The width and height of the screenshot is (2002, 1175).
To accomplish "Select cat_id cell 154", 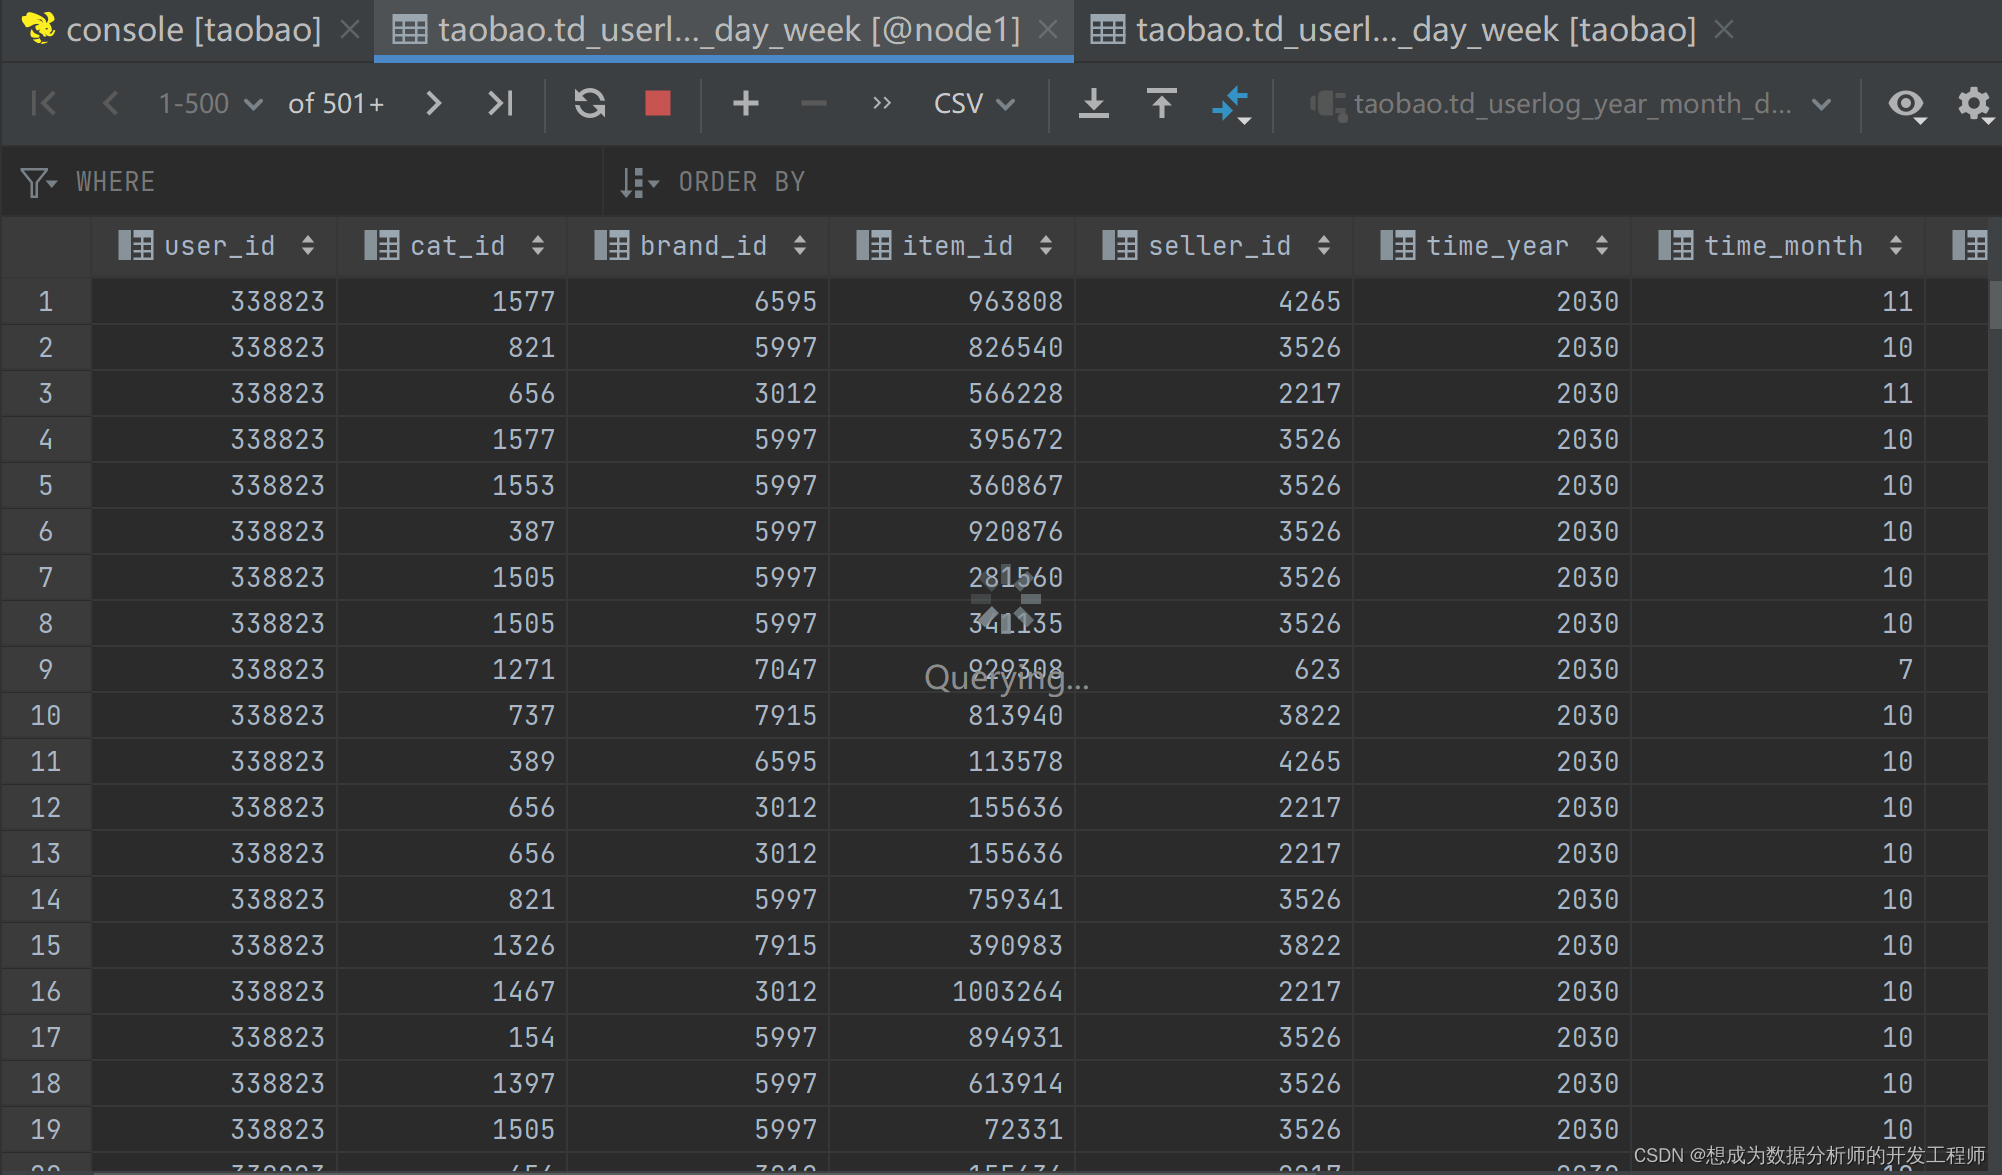I will [x=453, y=1037].
